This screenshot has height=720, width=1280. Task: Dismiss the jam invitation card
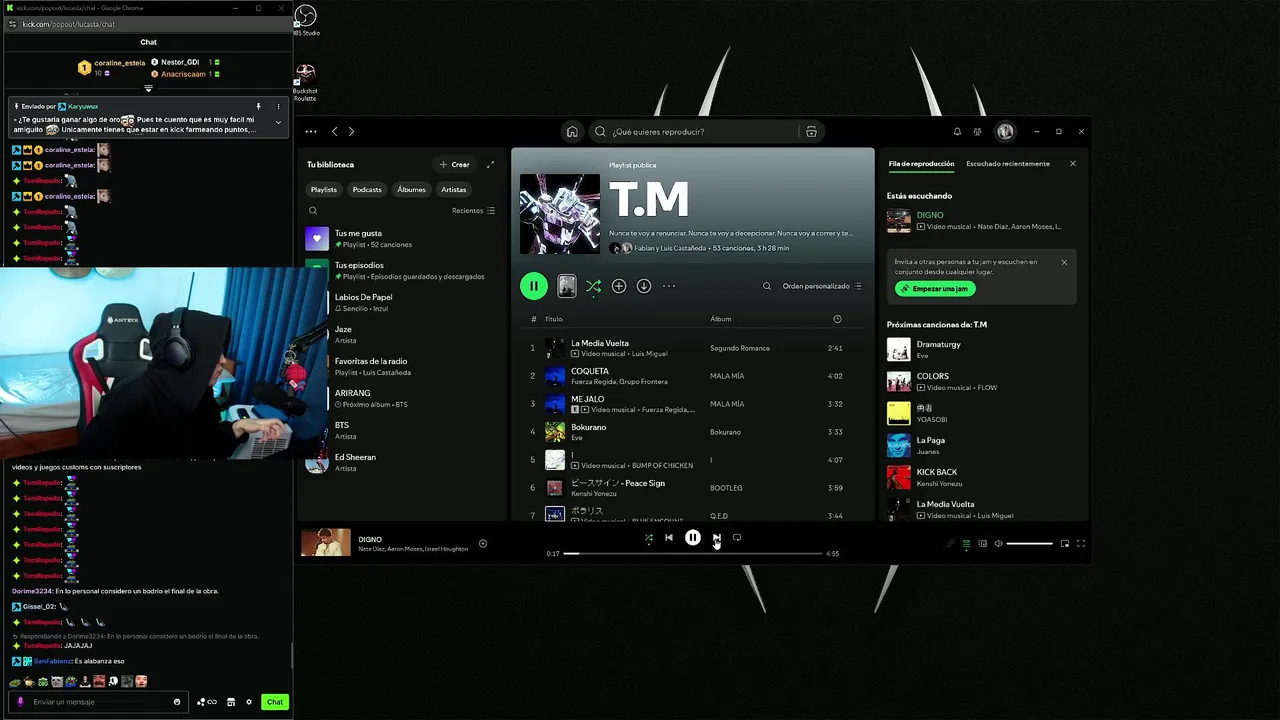[x=1064, y=262]
